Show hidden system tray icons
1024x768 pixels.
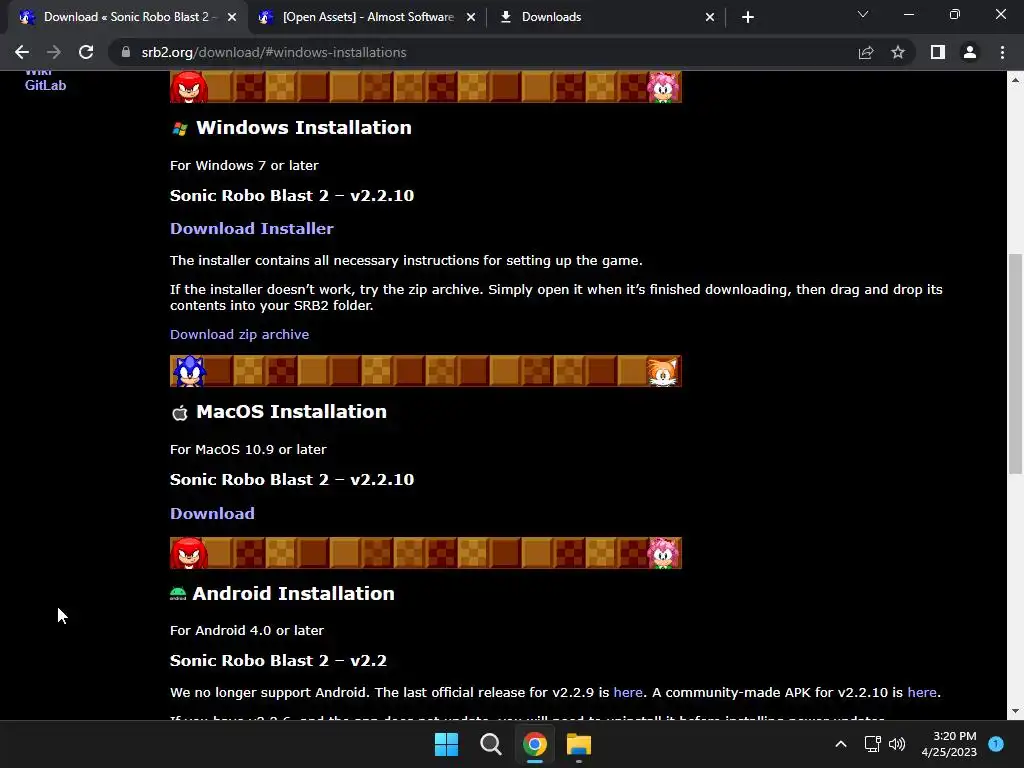coord(841,744)
